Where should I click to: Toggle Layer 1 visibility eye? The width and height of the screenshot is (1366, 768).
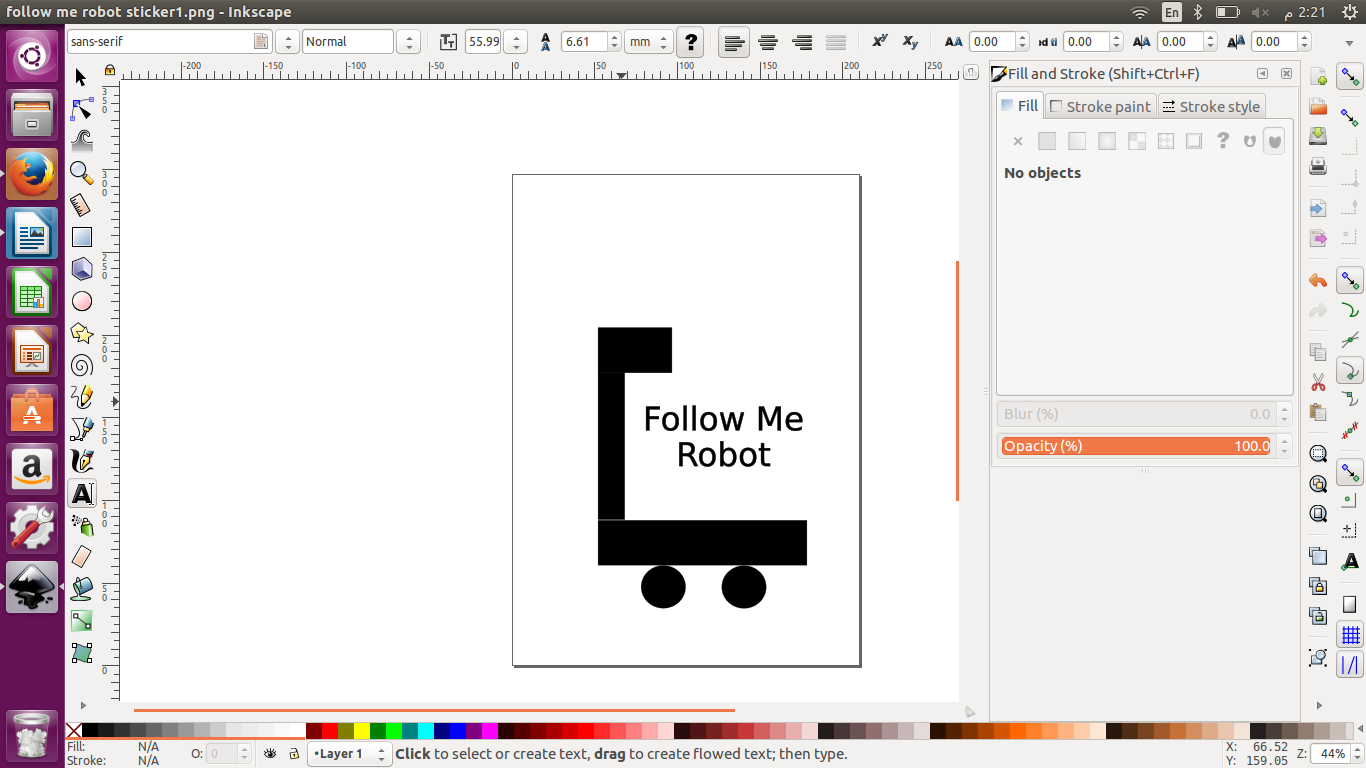click(x=270, y=754)
